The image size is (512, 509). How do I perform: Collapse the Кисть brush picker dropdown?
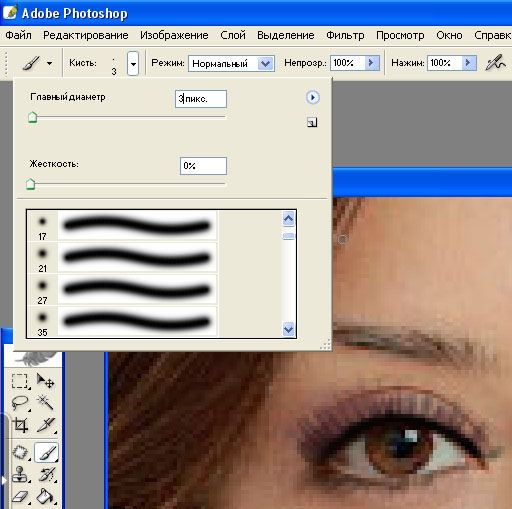[133, 63]
